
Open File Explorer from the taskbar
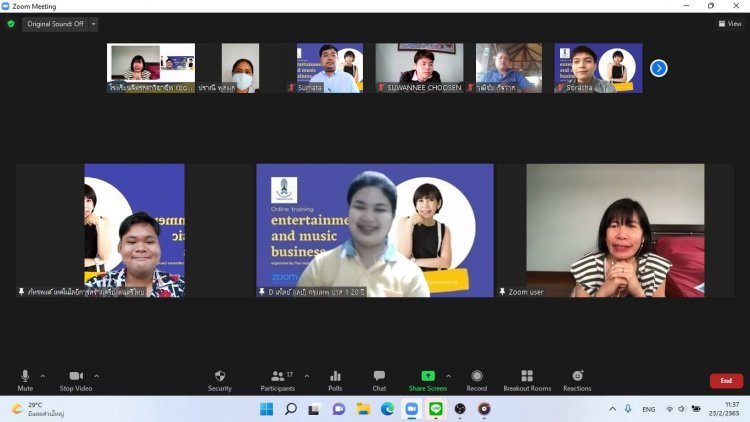click(363, 409)
